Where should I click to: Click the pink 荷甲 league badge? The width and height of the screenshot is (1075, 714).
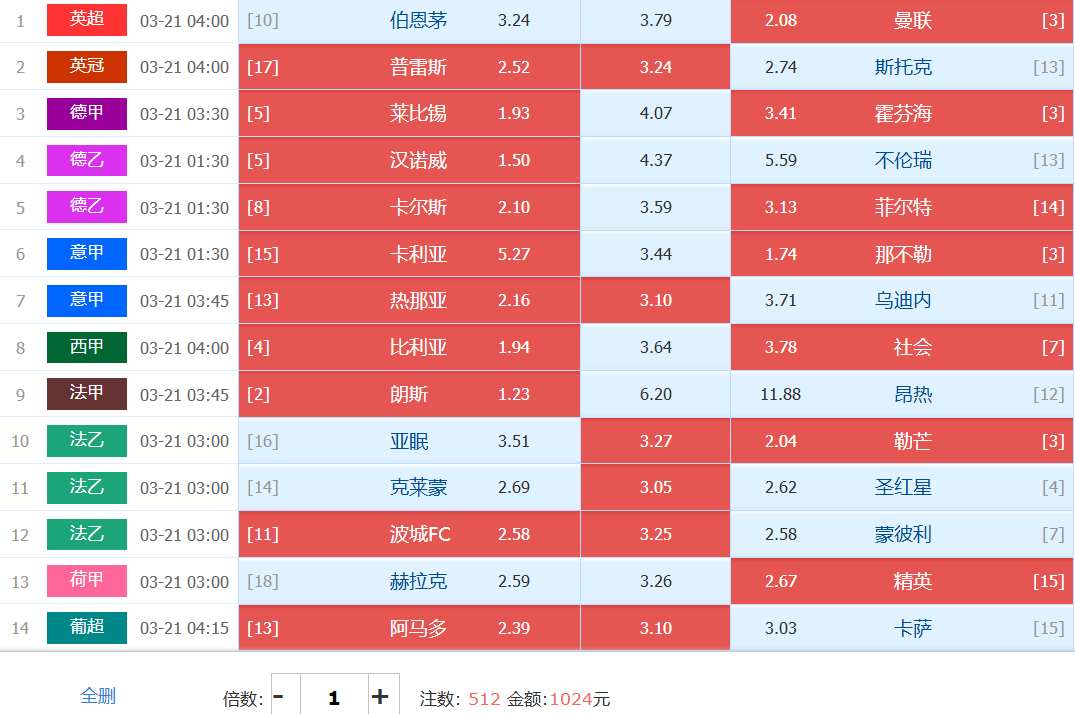point(87,581)
